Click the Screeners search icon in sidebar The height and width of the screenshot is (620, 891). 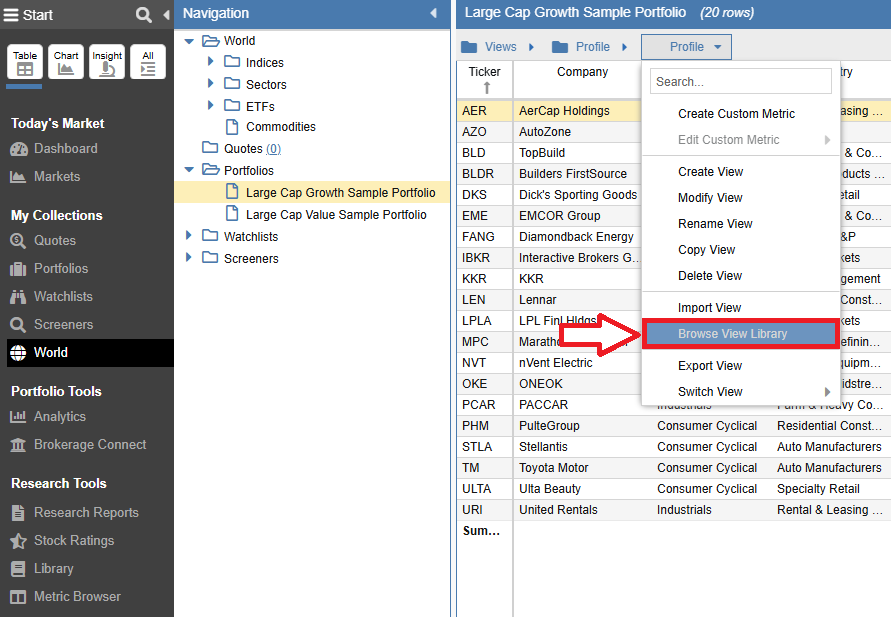click(x=18, y=324)
